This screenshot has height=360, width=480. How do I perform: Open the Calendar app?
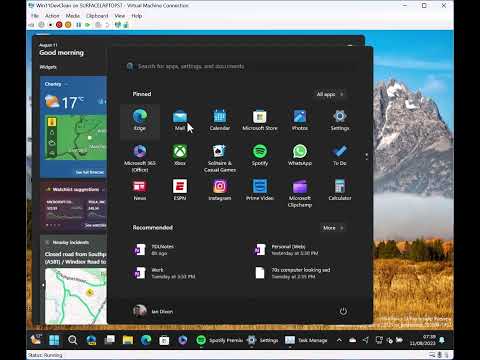(x=220, y=121)
